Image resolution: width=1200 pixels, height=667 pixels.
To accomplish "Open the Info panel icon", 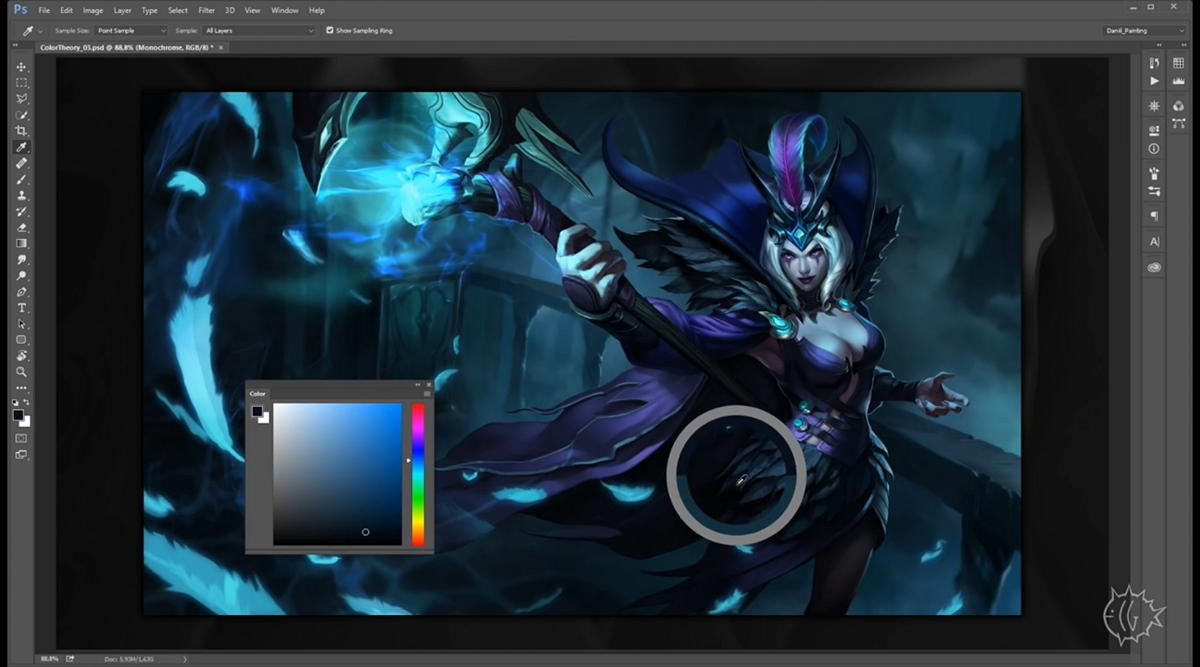I will tap(1154, 149).
